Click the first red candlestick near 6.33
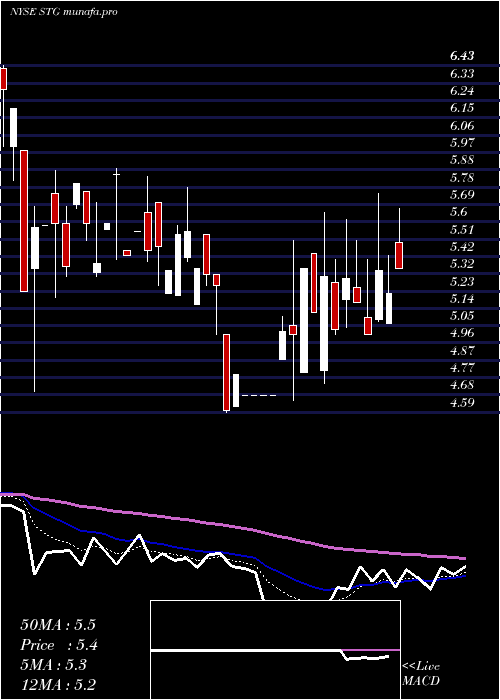Screen dimensions: 500x700 pyautogui.click(x=4, y=79)
